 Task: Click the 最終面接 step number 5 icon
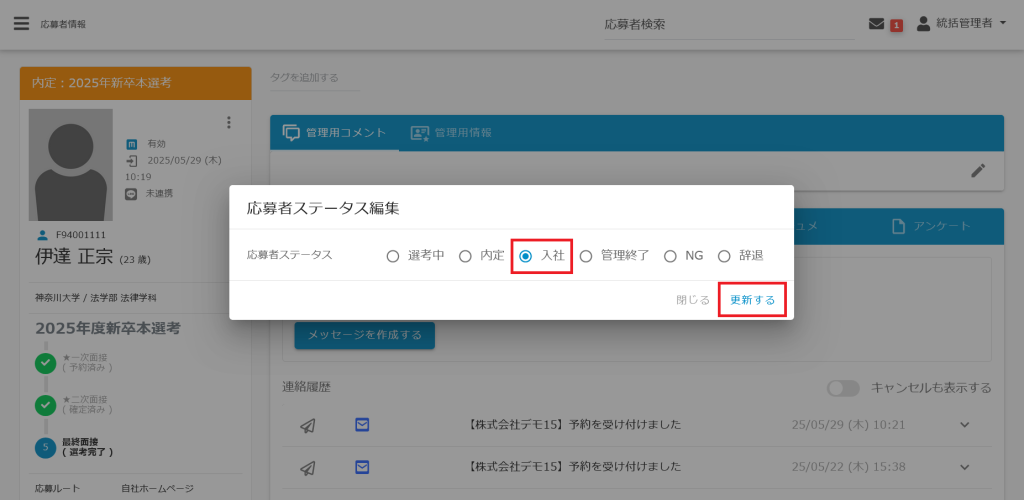coord(45,447)
